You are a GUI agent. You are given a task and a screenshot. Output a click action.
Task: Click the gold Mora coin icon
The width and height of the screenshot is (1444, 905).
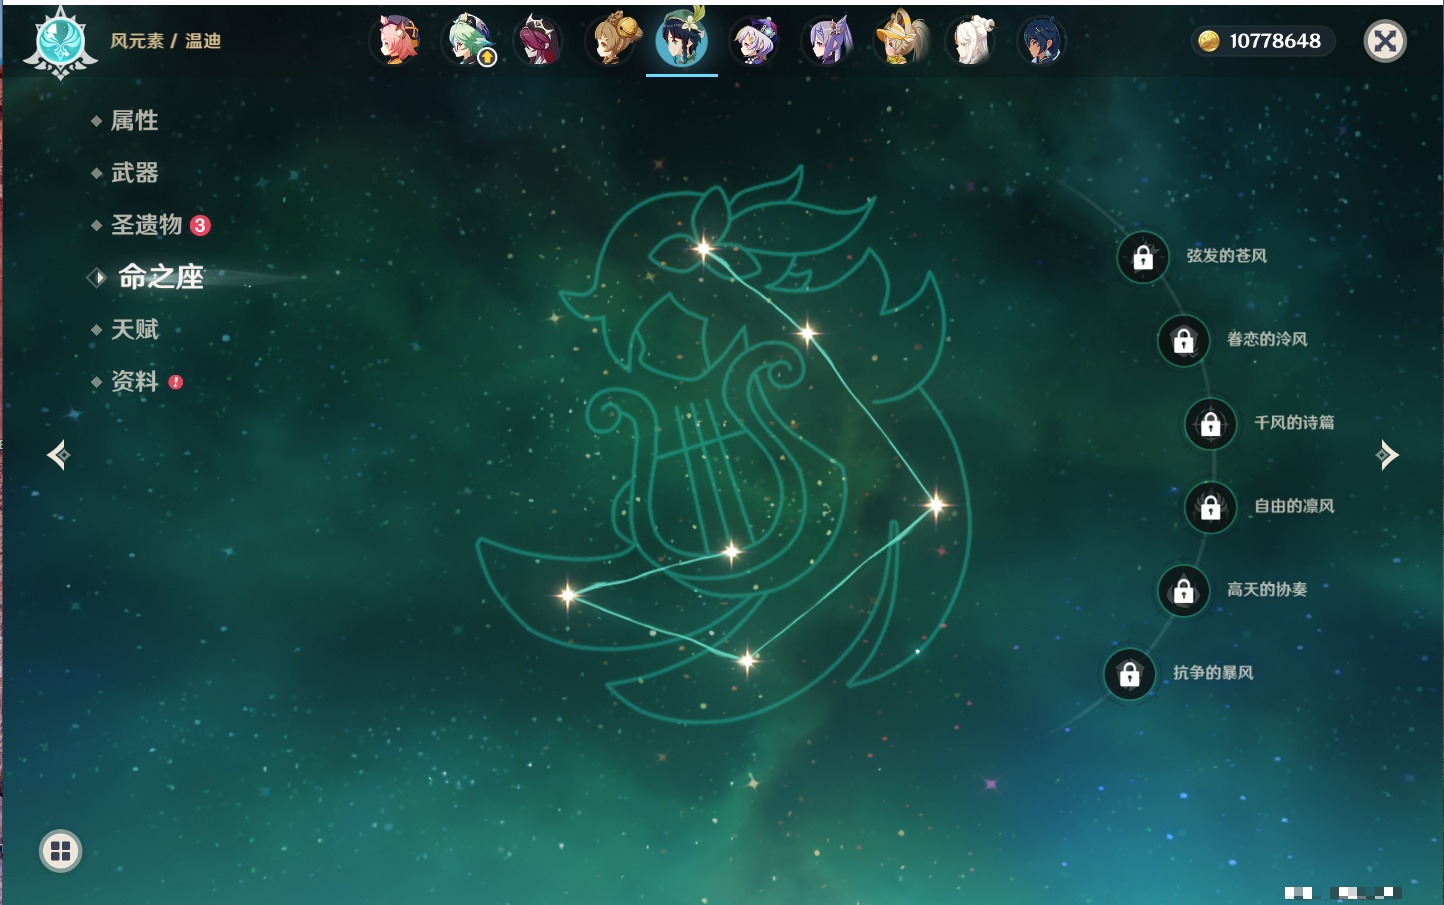[1209, 41]
